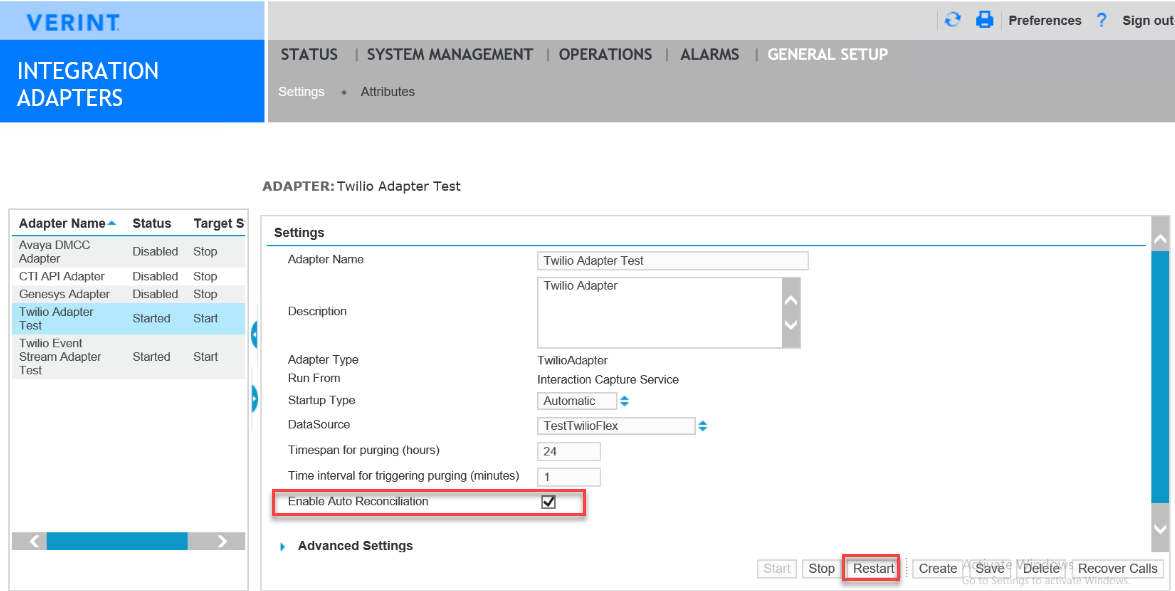The image size is (1175, 591).
Task: Click the Verint logo
Action: click(x=73, y=22)
